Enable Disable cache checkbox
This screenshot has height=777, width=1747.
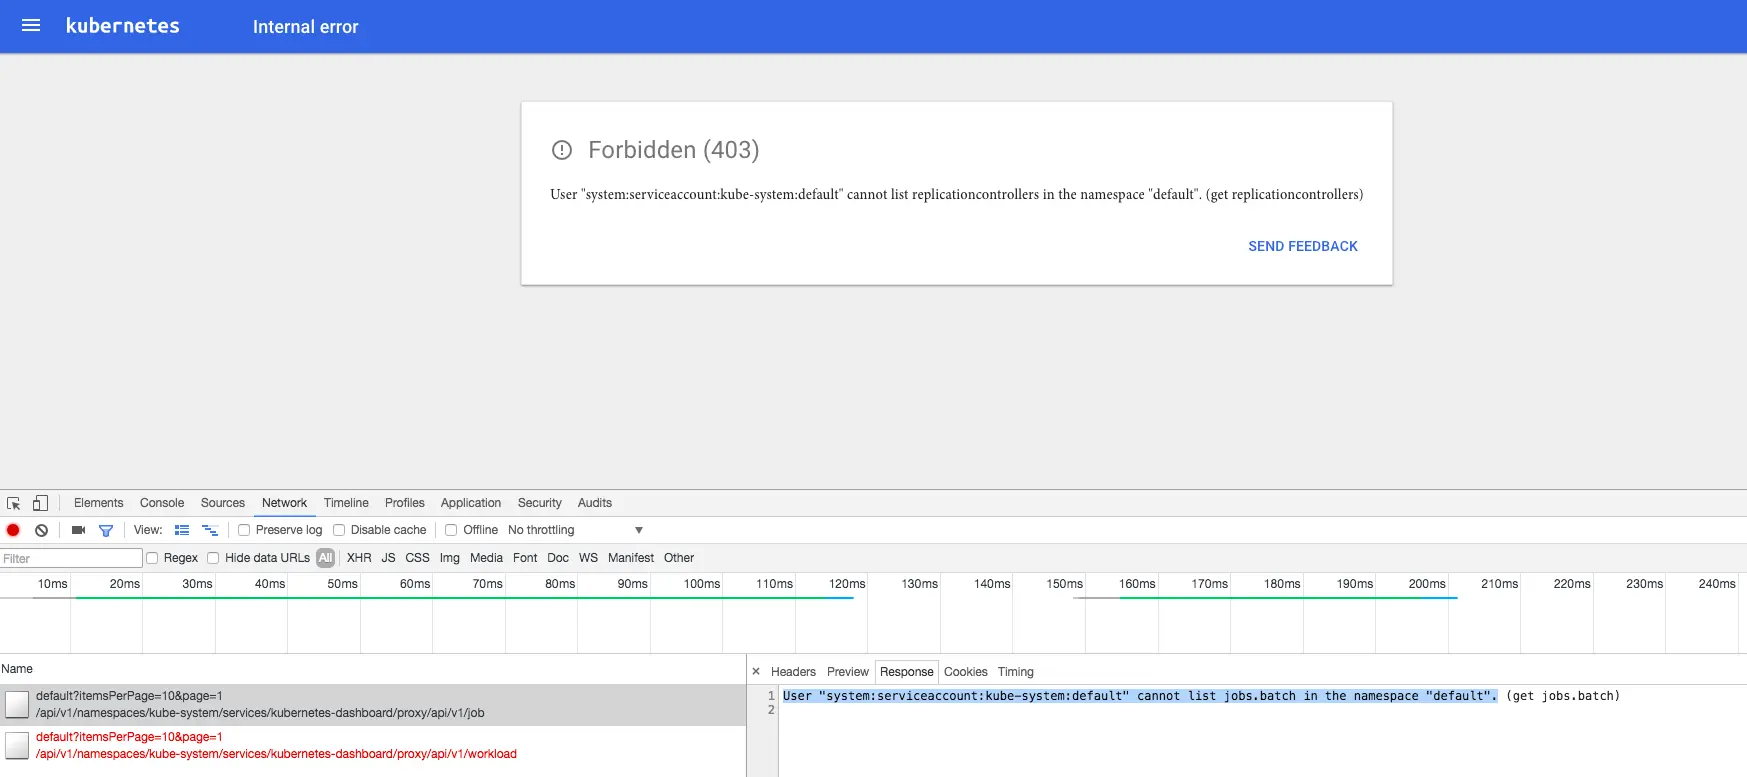point(339,530)
